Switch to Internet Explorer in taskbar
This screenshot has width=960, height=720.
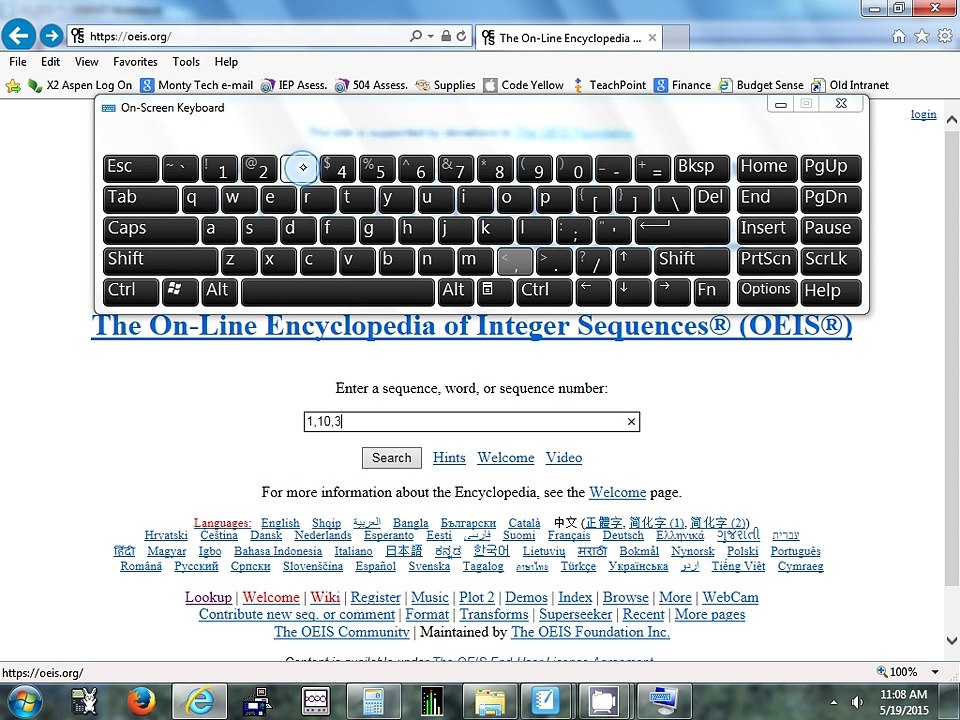pyautogui.click(x=200, y=702)
